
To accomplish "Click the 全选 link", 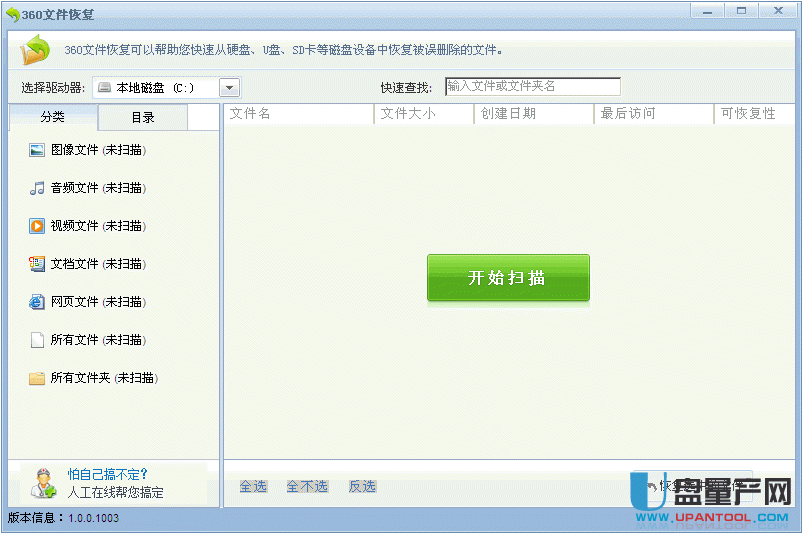I will tap(253, 486).
